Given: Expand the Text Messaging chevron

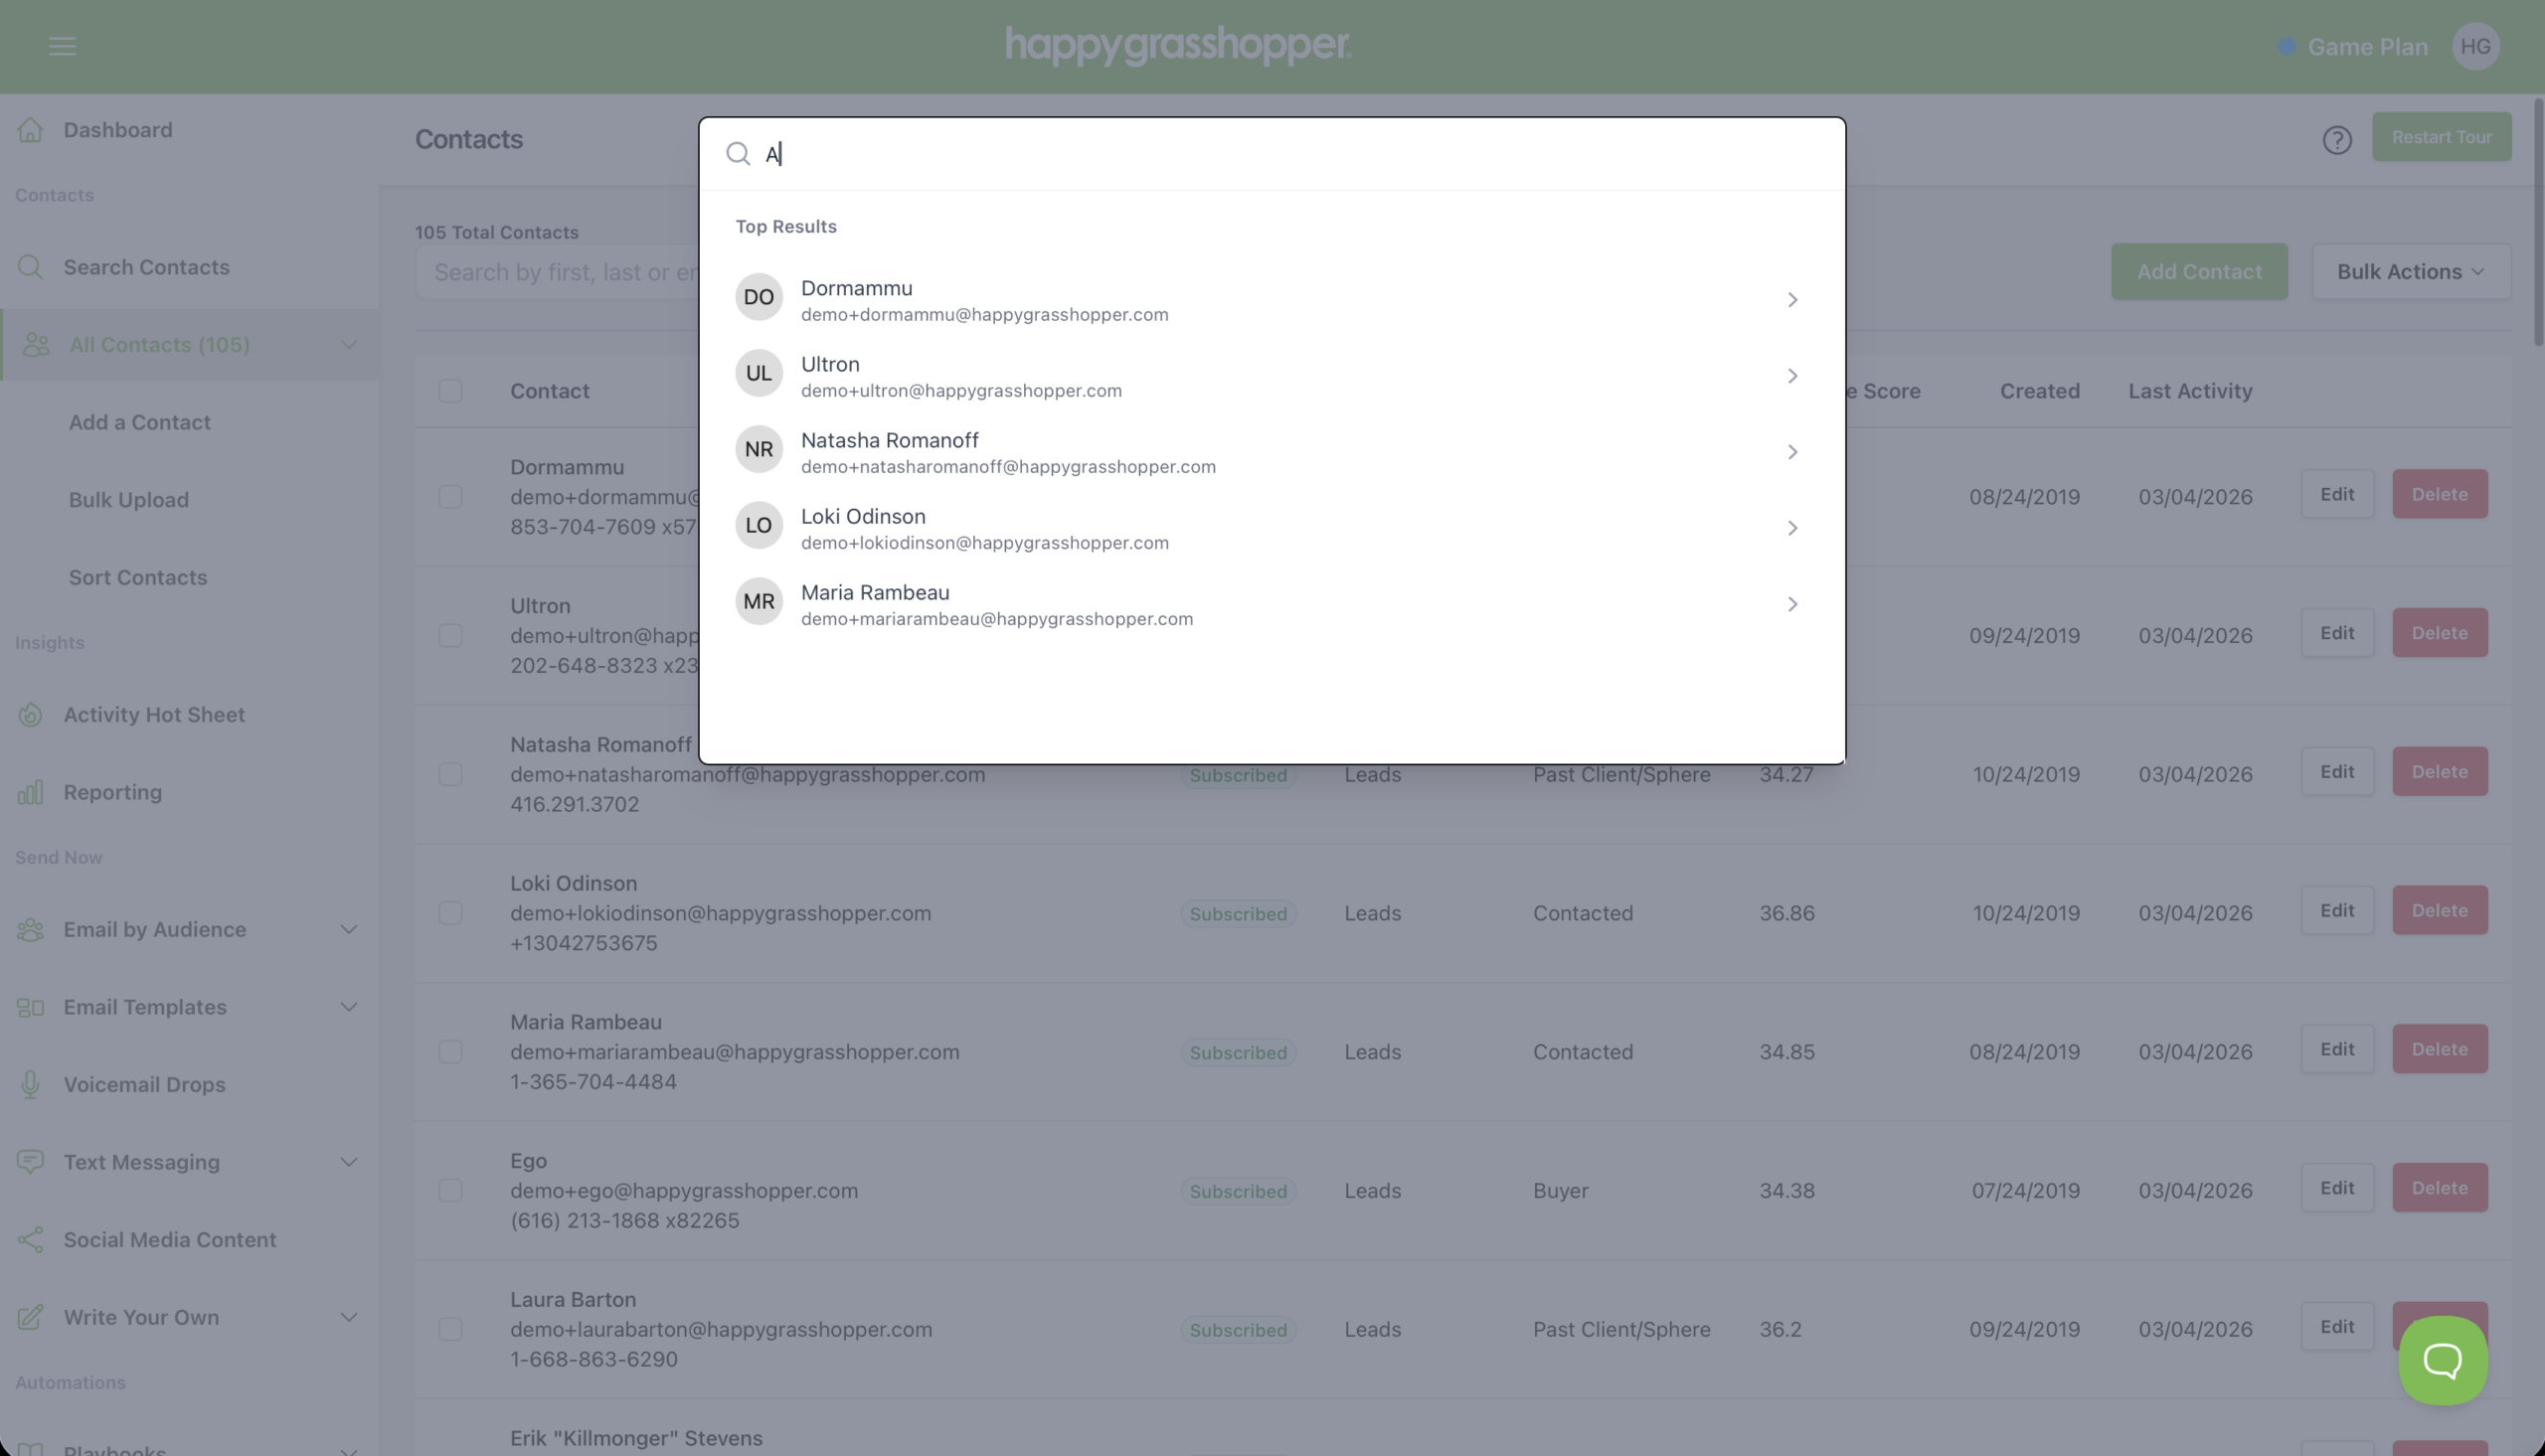Looking at the screenshot, I should [348, 1162].
